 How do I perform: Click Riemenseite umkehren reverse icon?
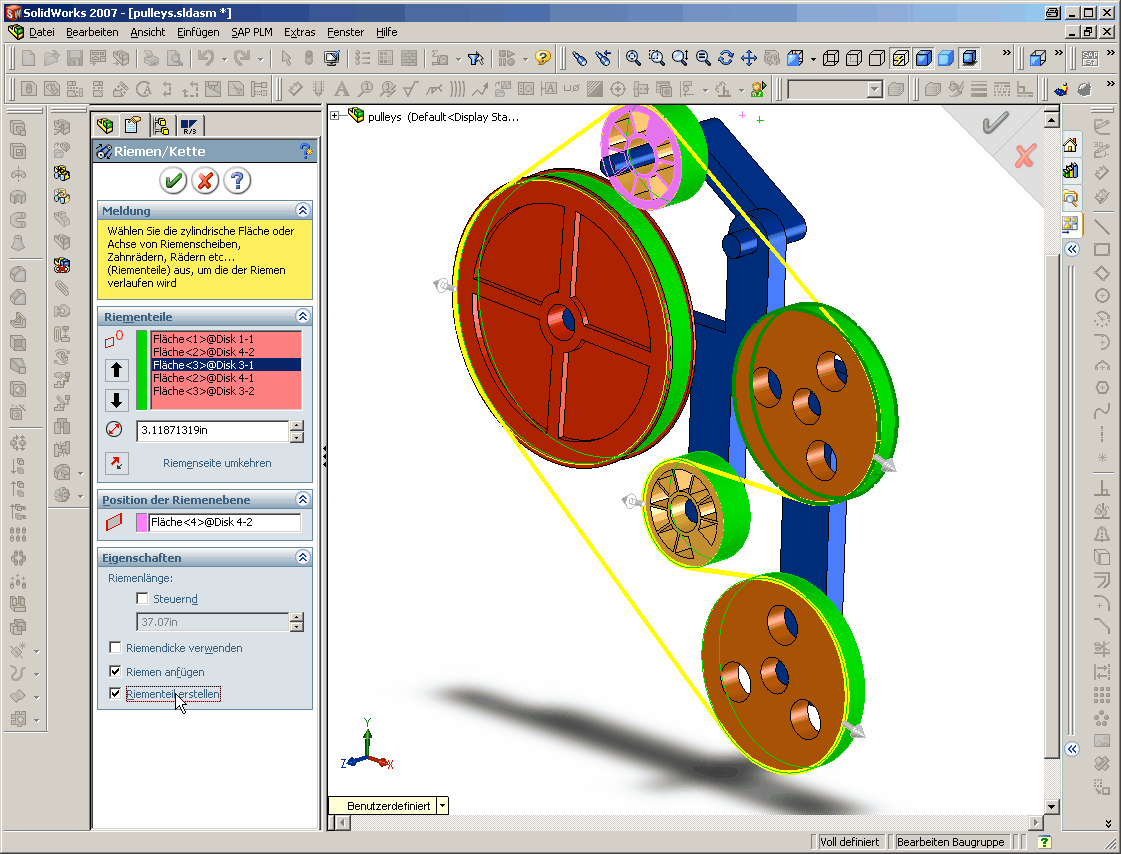pos(116,462)
